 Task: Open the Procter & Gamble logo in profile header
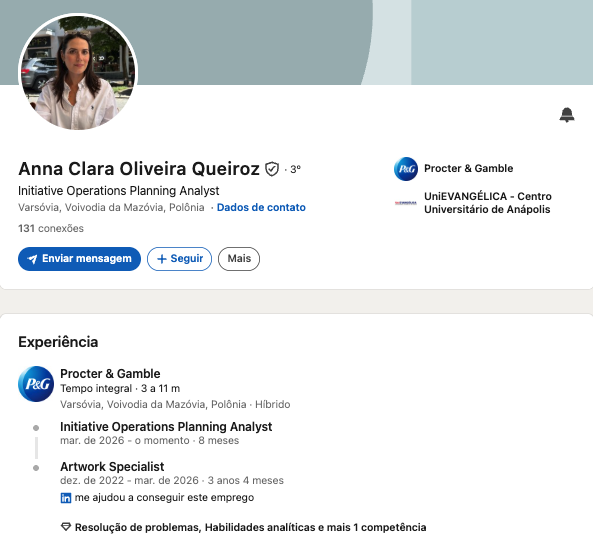[x=406, y=169]
